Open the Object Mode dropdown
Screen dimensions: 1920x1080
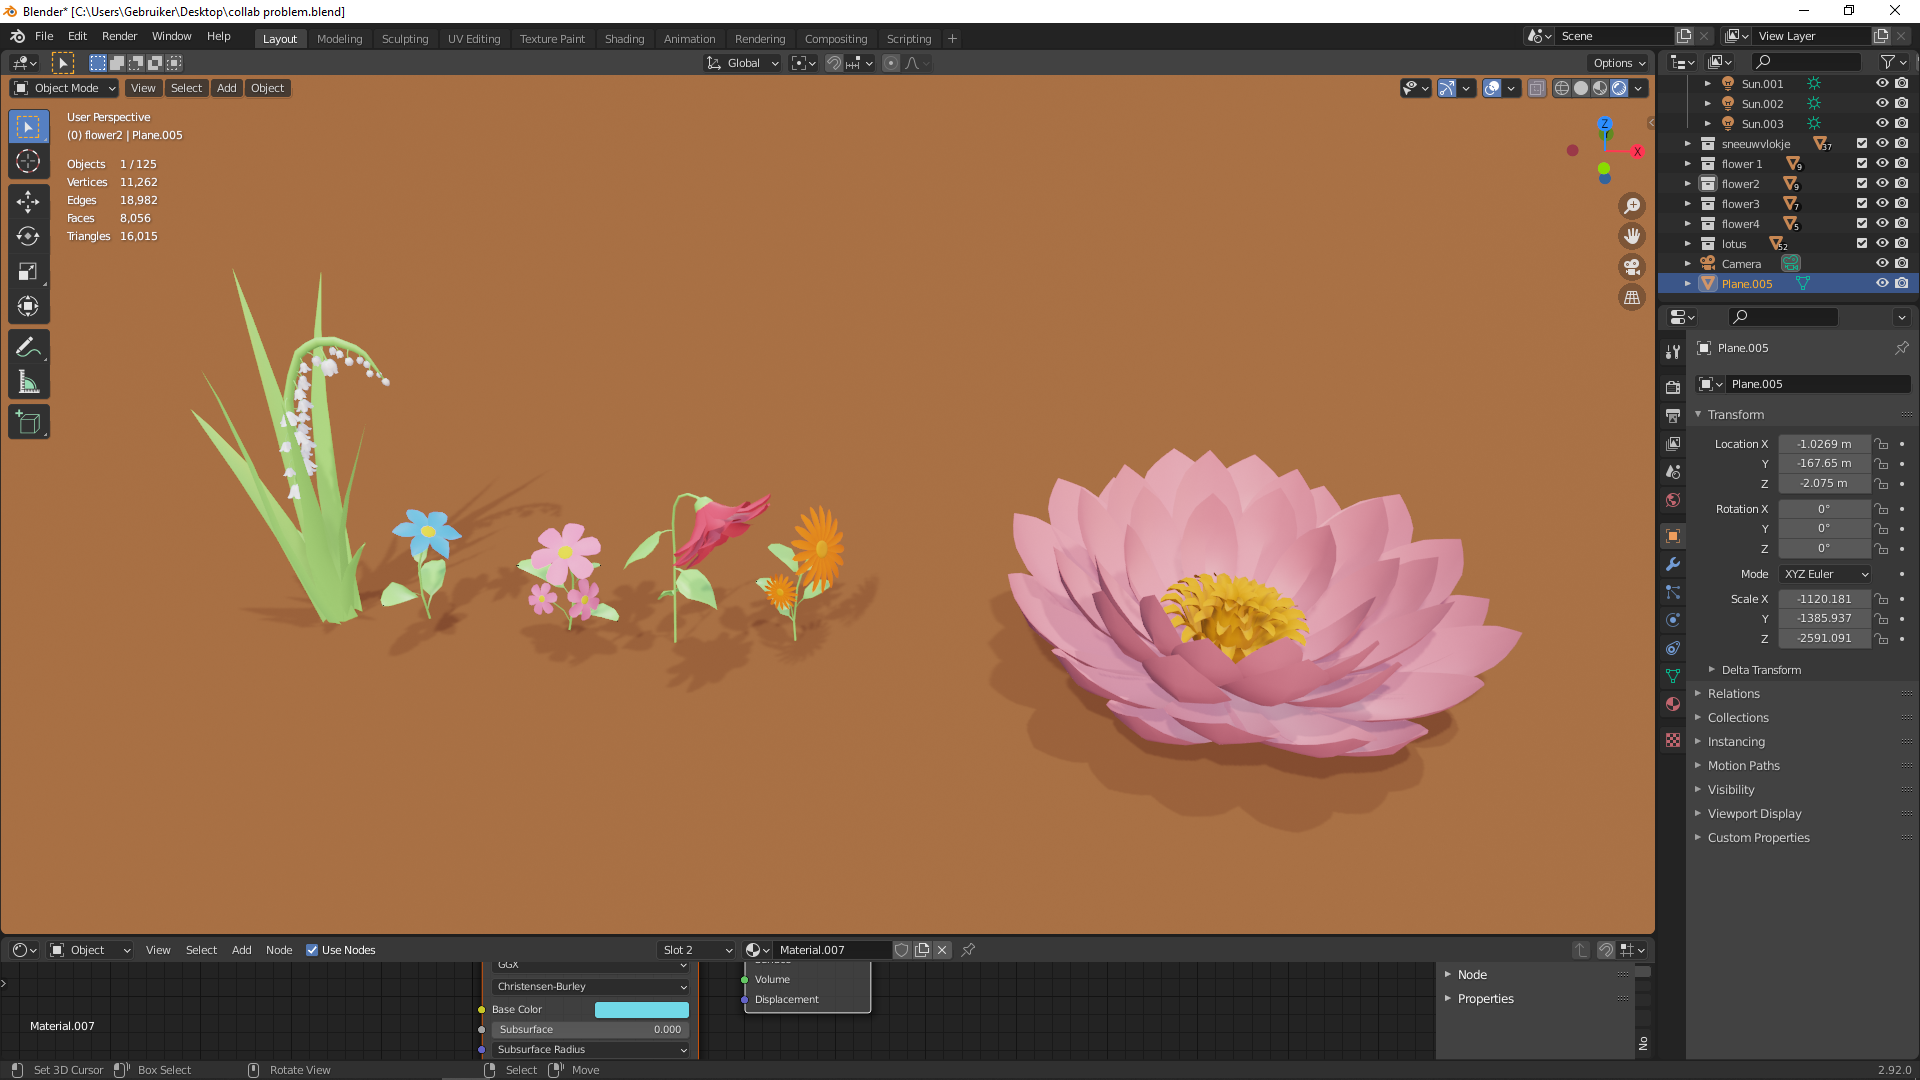click(65, 88)
